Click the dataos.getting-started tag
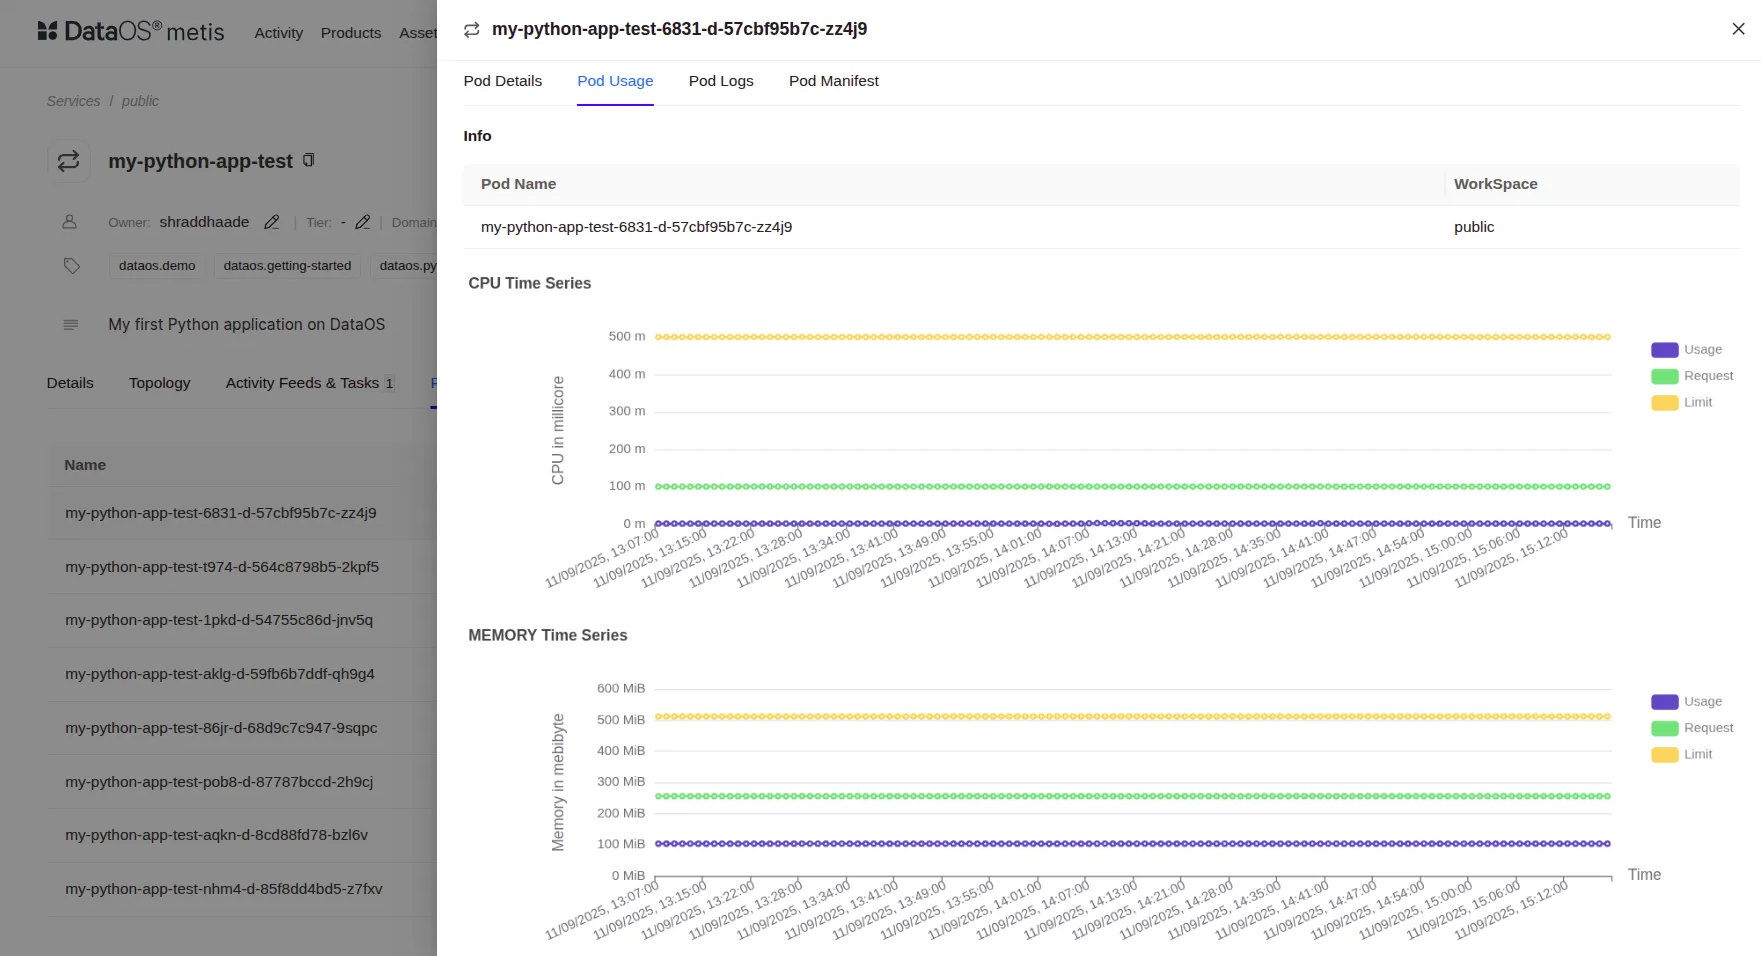 point(288,266)
